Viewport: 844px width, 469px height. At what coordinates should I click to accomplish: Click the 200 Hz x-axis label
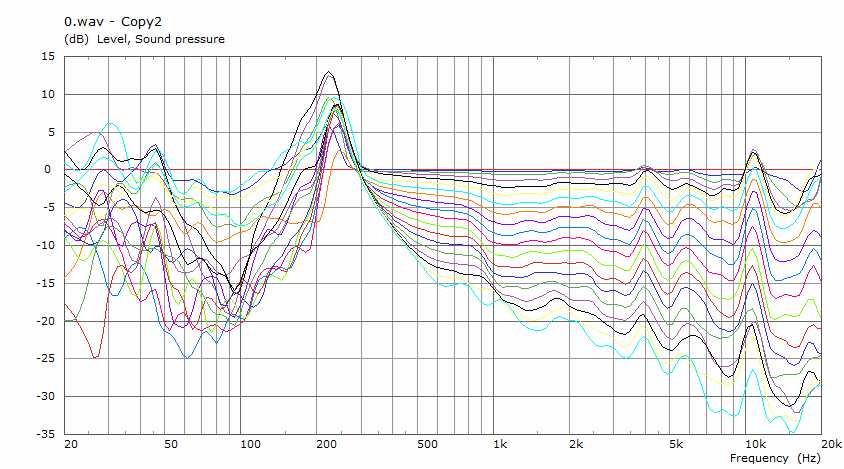[326, 444]
